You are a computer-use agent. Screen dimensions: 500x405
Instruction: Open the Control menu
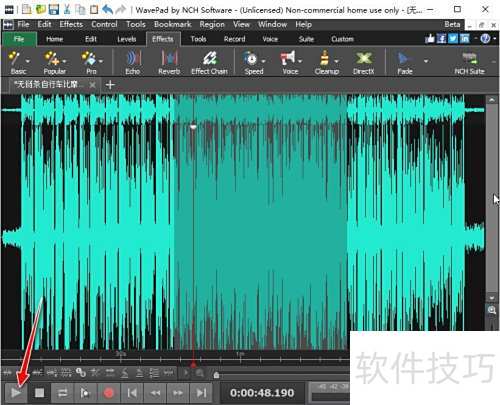pyautogui.click(x=104, y=24)
